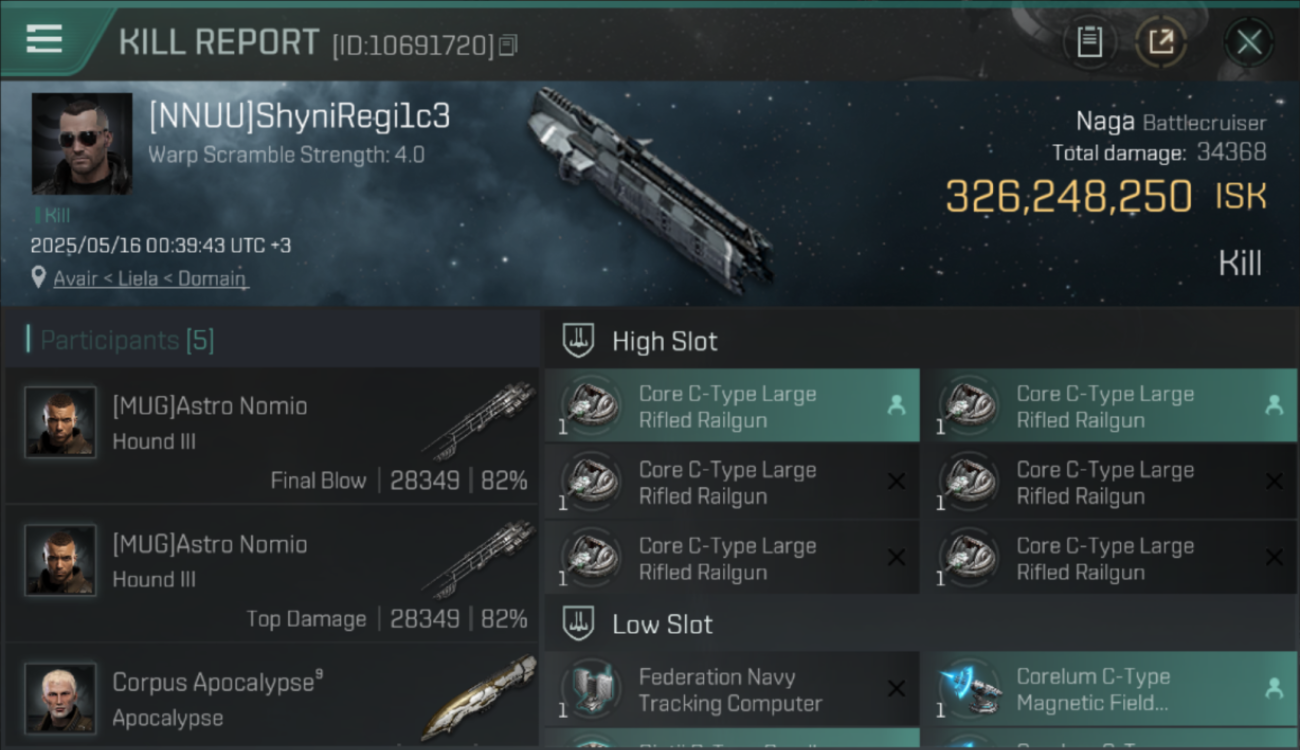This screenshot has width=1300, height=750.
Task: Click the Low Slot section icon
Action: (578, 624)
